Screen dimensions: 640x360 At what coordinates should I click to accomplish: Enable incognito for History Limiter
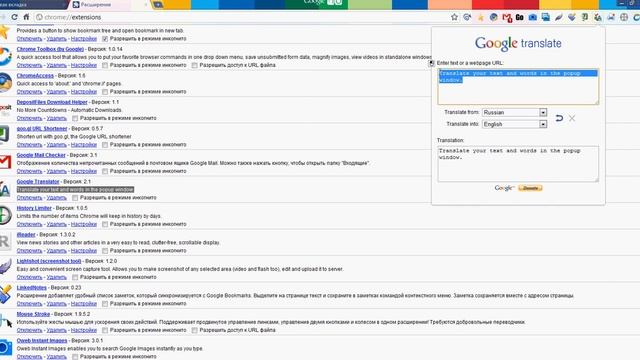coord(105,224)
